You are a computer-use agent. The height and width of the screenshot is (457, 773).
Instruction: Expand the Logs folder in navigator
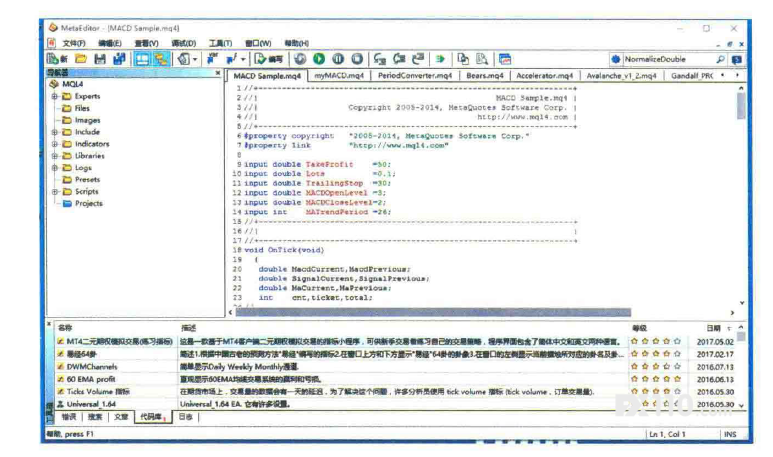pyautogui.click(x=55, y=168)
